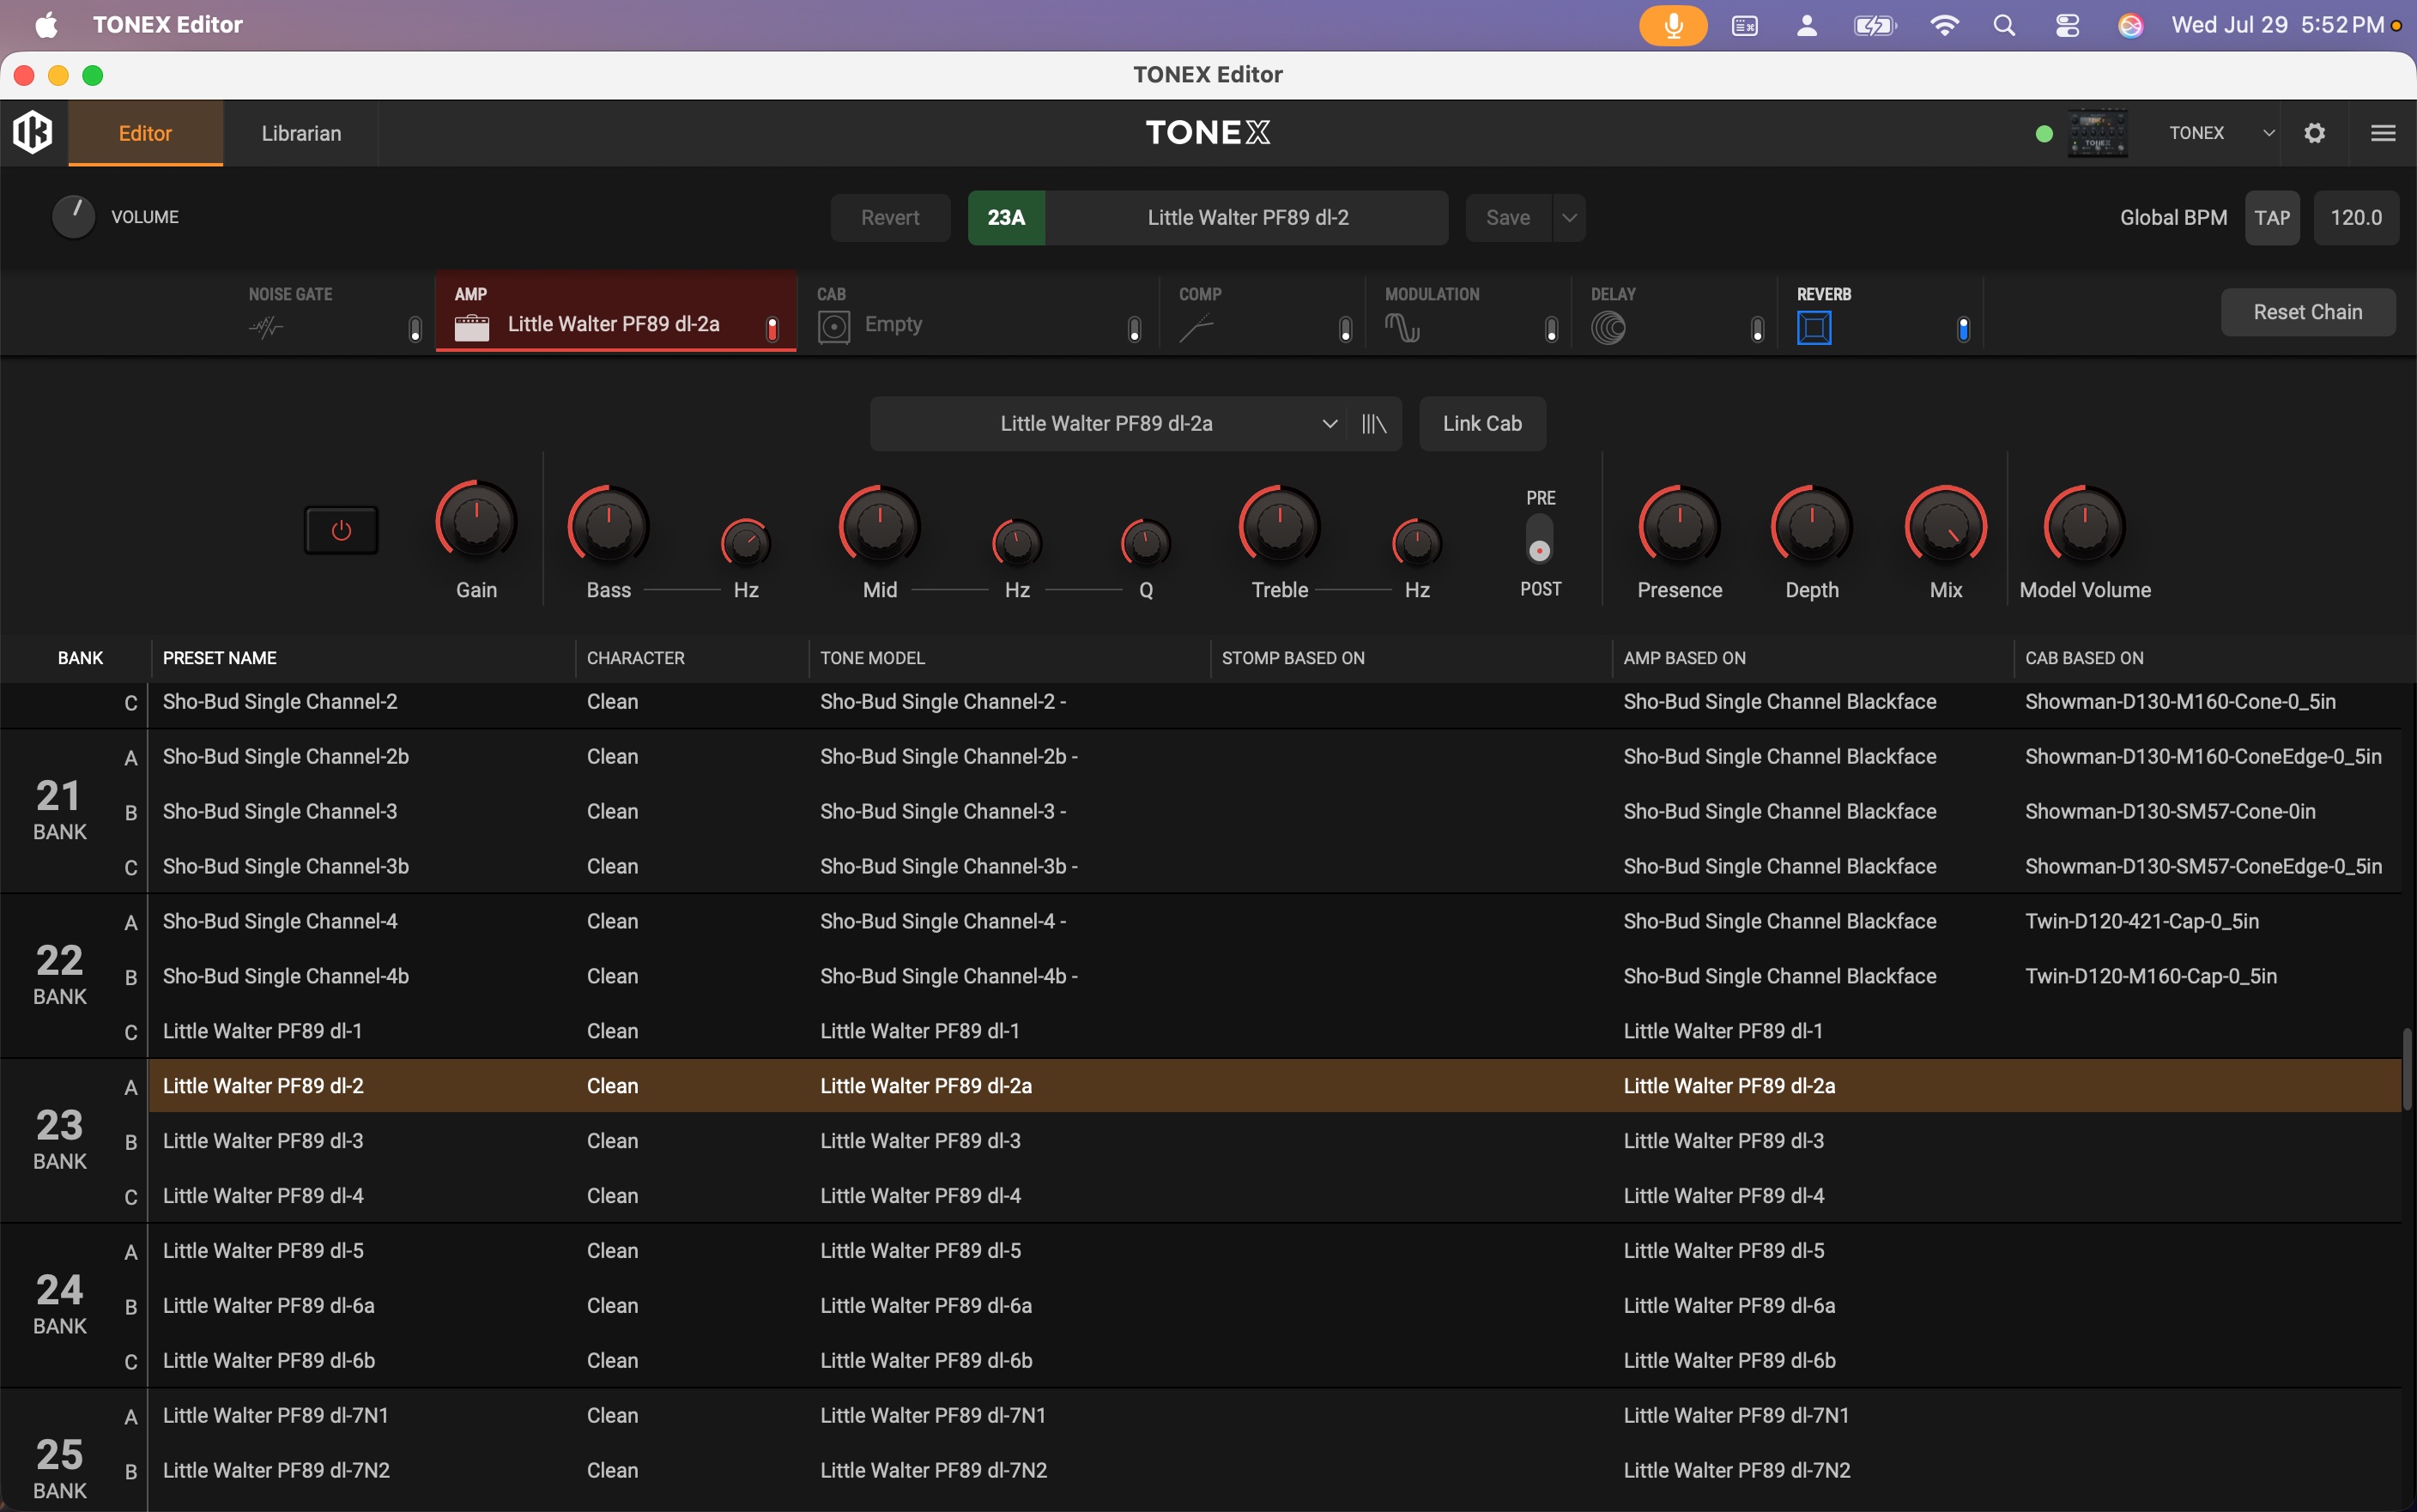Flip the PRE/POST EQ switch
2417x1512 pixels.
[1540, 539]
